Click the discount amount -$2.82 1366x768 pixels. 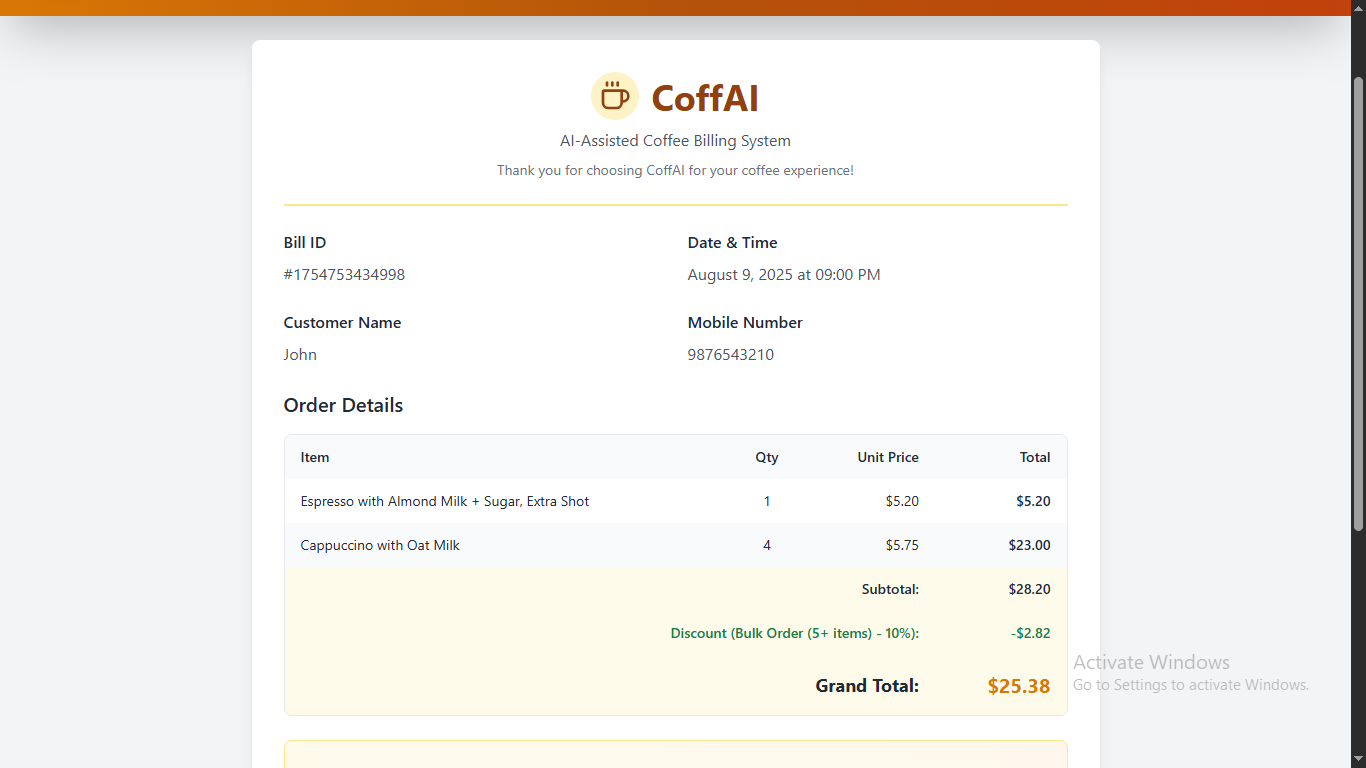(x=1030, y=633)
